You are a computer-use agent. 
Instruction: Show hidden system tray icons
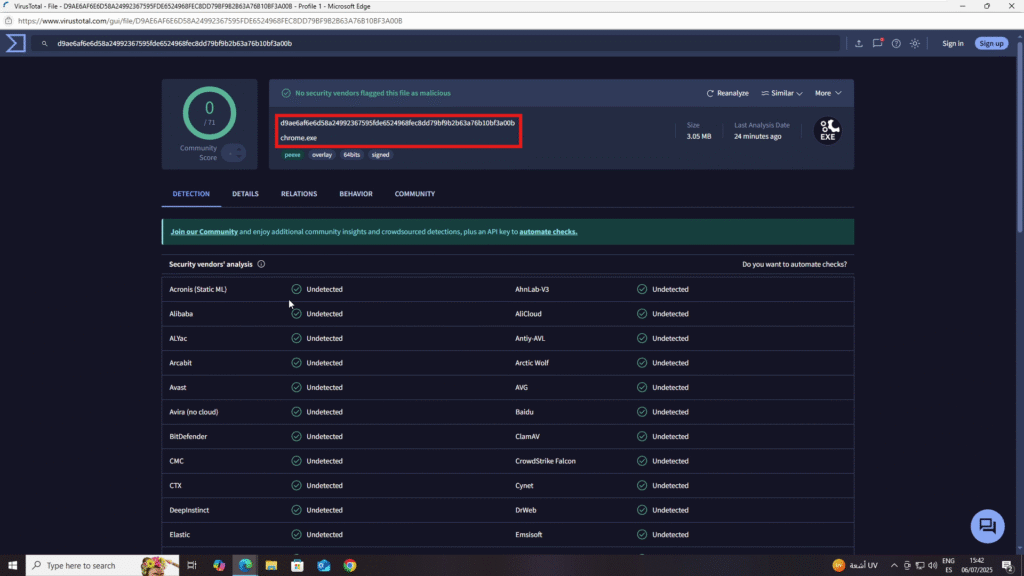click(894, 566)
